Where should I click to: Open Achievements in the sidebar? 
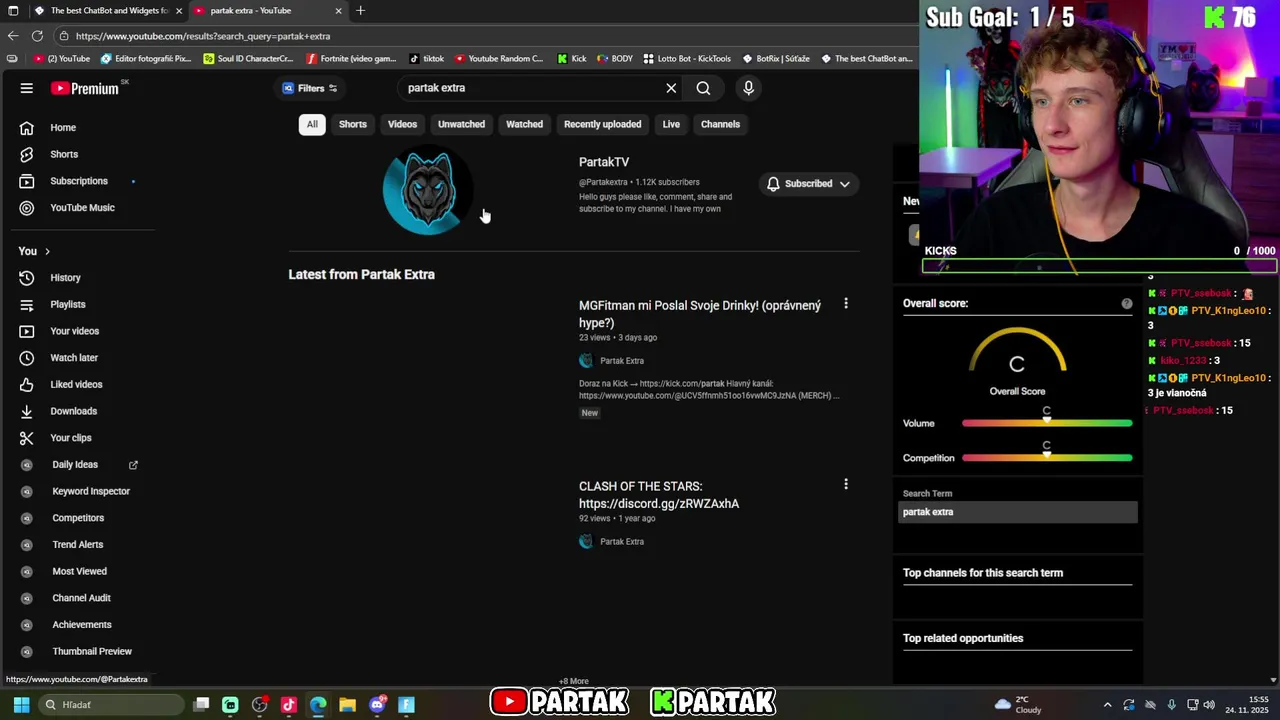point(81,625)
